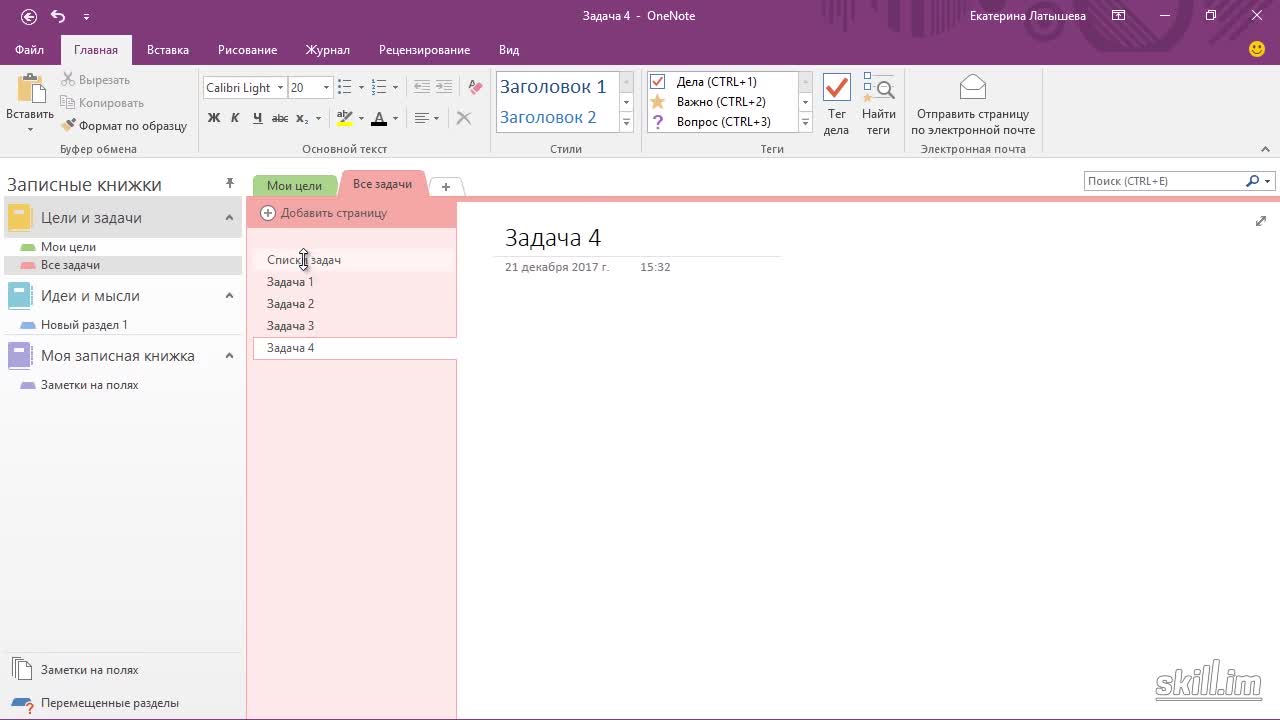Screen dimensions: 1280x720
Task: Open the Calibri Light font name dropdown
Action: (281, 88)
